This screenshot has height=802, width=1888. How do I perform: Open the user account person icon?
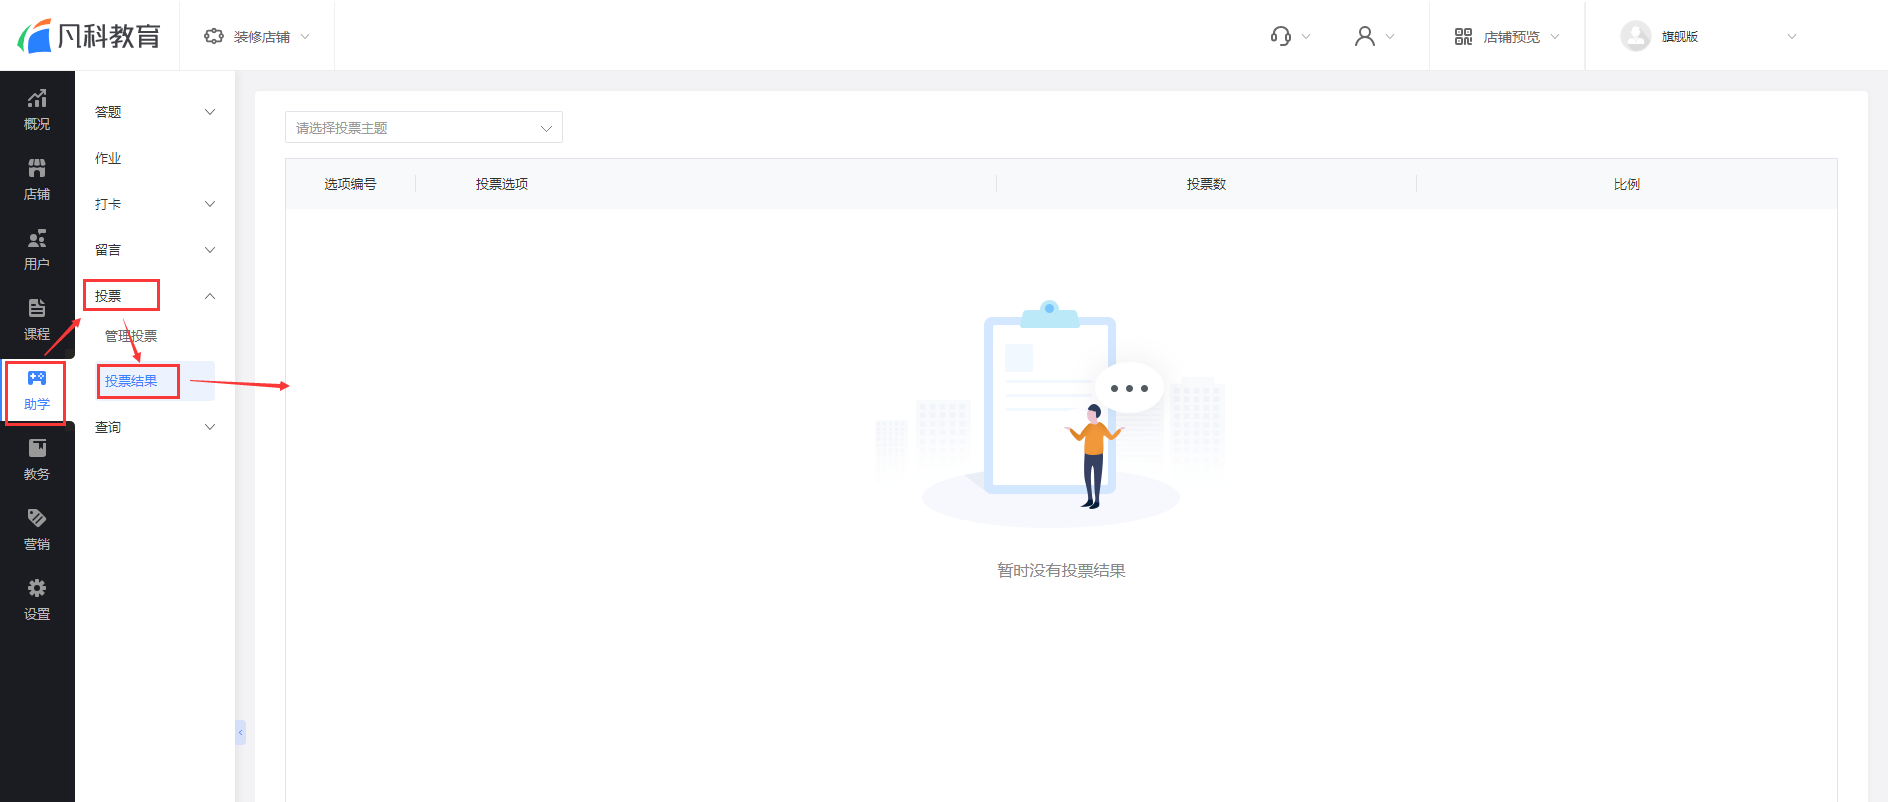click(x=1365, y=36)
